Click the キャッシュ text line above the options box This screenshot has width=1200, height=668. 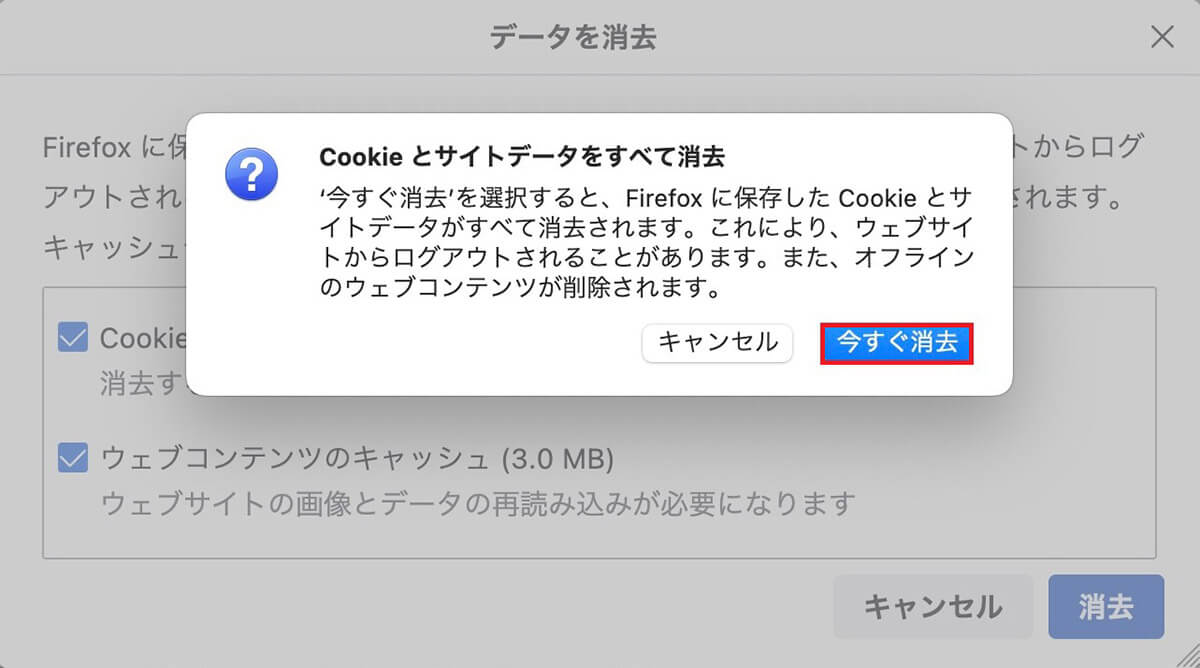[x=114, y=247]
